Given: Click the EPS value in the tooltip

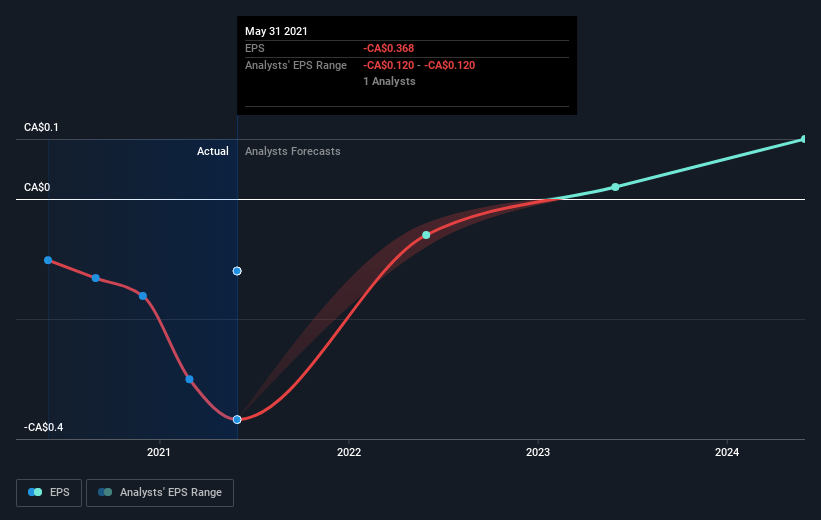Looking at the screenshot, I should point(389,48).
